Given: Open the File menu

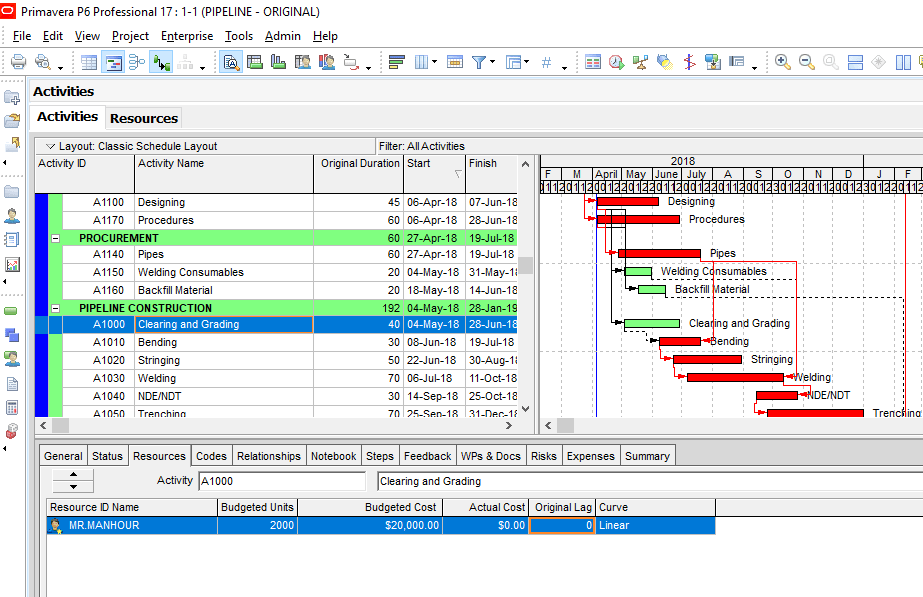Looking at the screenshot, I should tap(22, 36).
